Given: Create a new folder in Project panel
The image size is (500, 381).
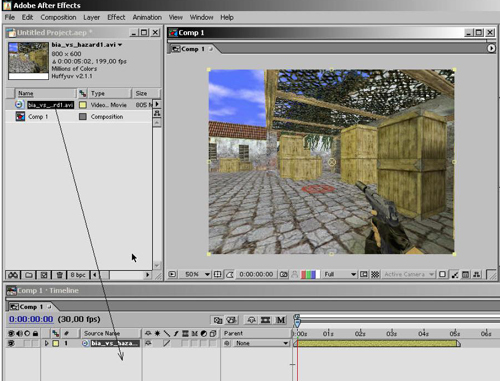Looking at the screenshot, I should (x=29, y=275).
